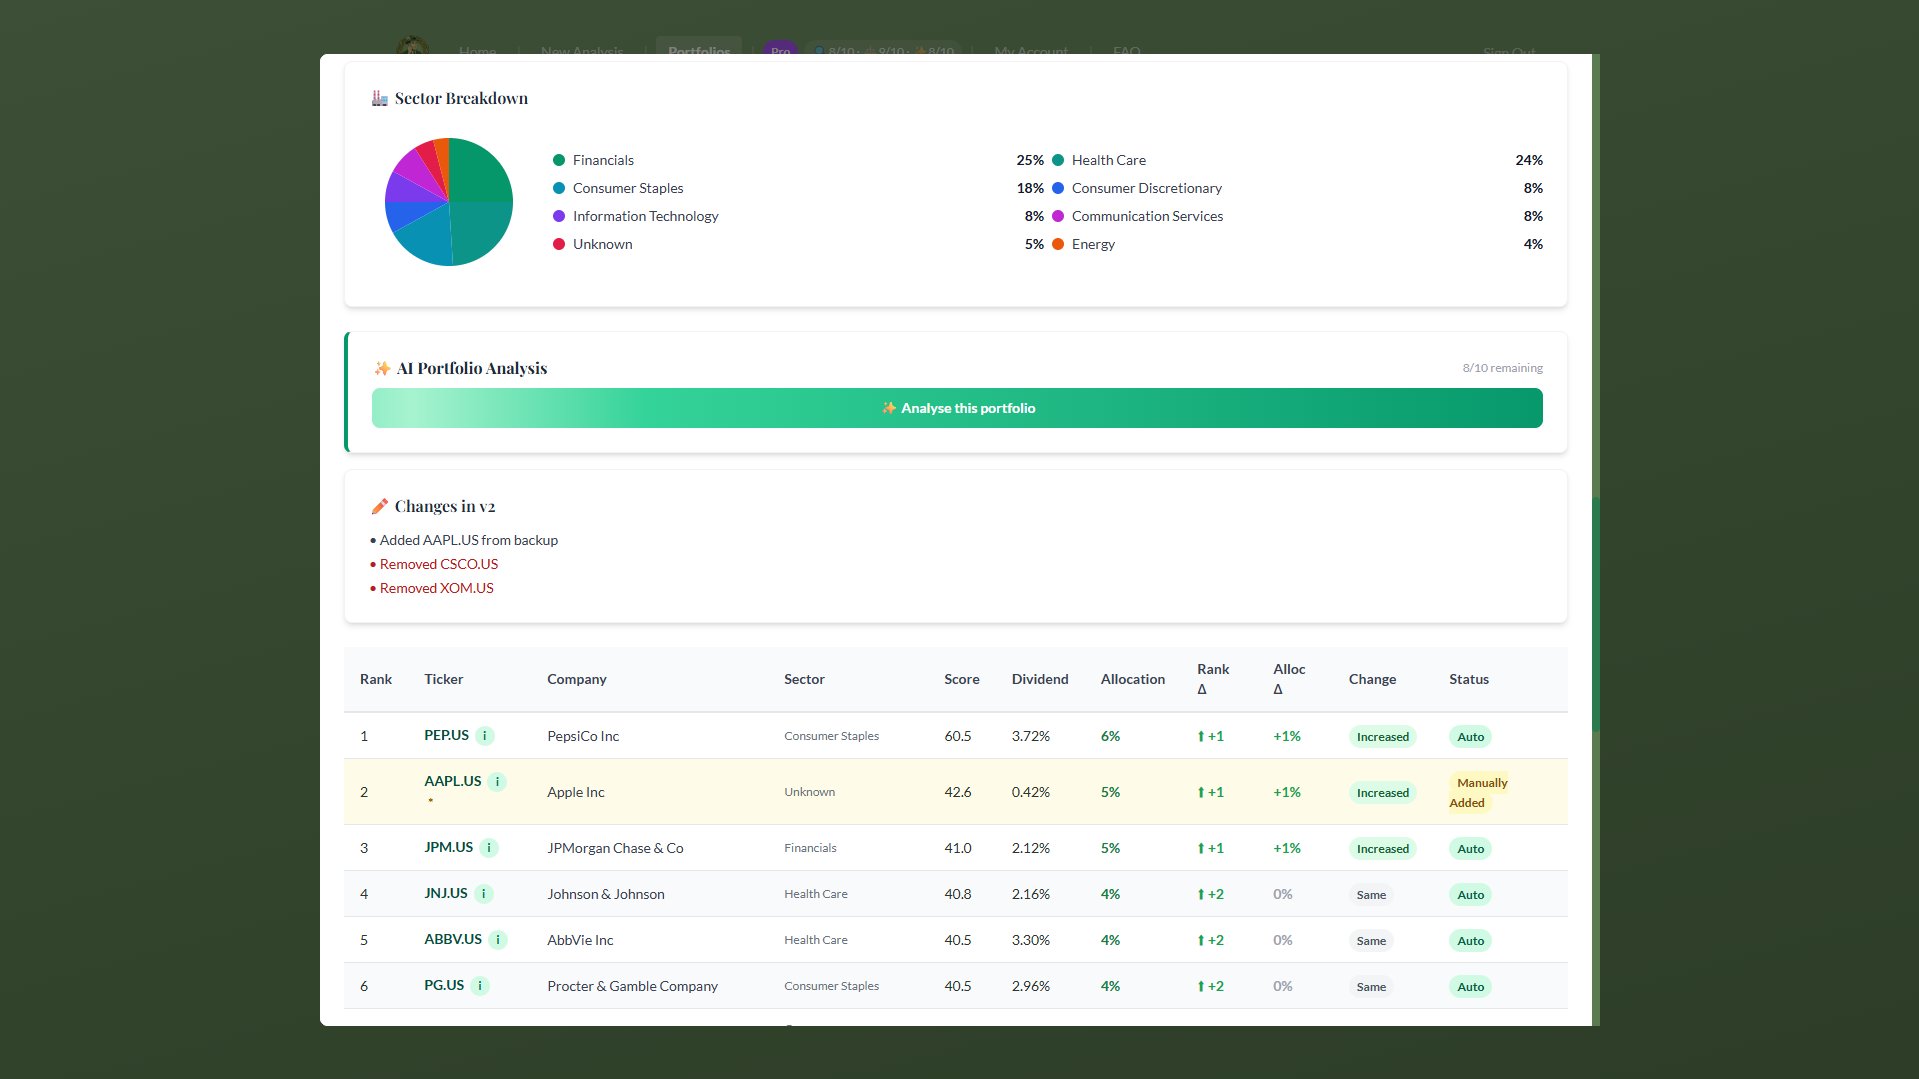1919x1079 pixels.
Task: Sort the table by the Score column
Action: point(960,679)
